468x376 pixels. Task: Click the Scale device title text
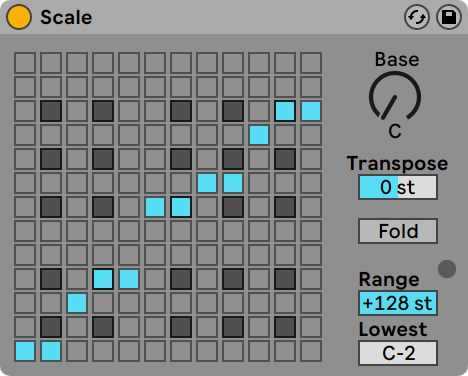pyautogui.click(x=66, y=17)
